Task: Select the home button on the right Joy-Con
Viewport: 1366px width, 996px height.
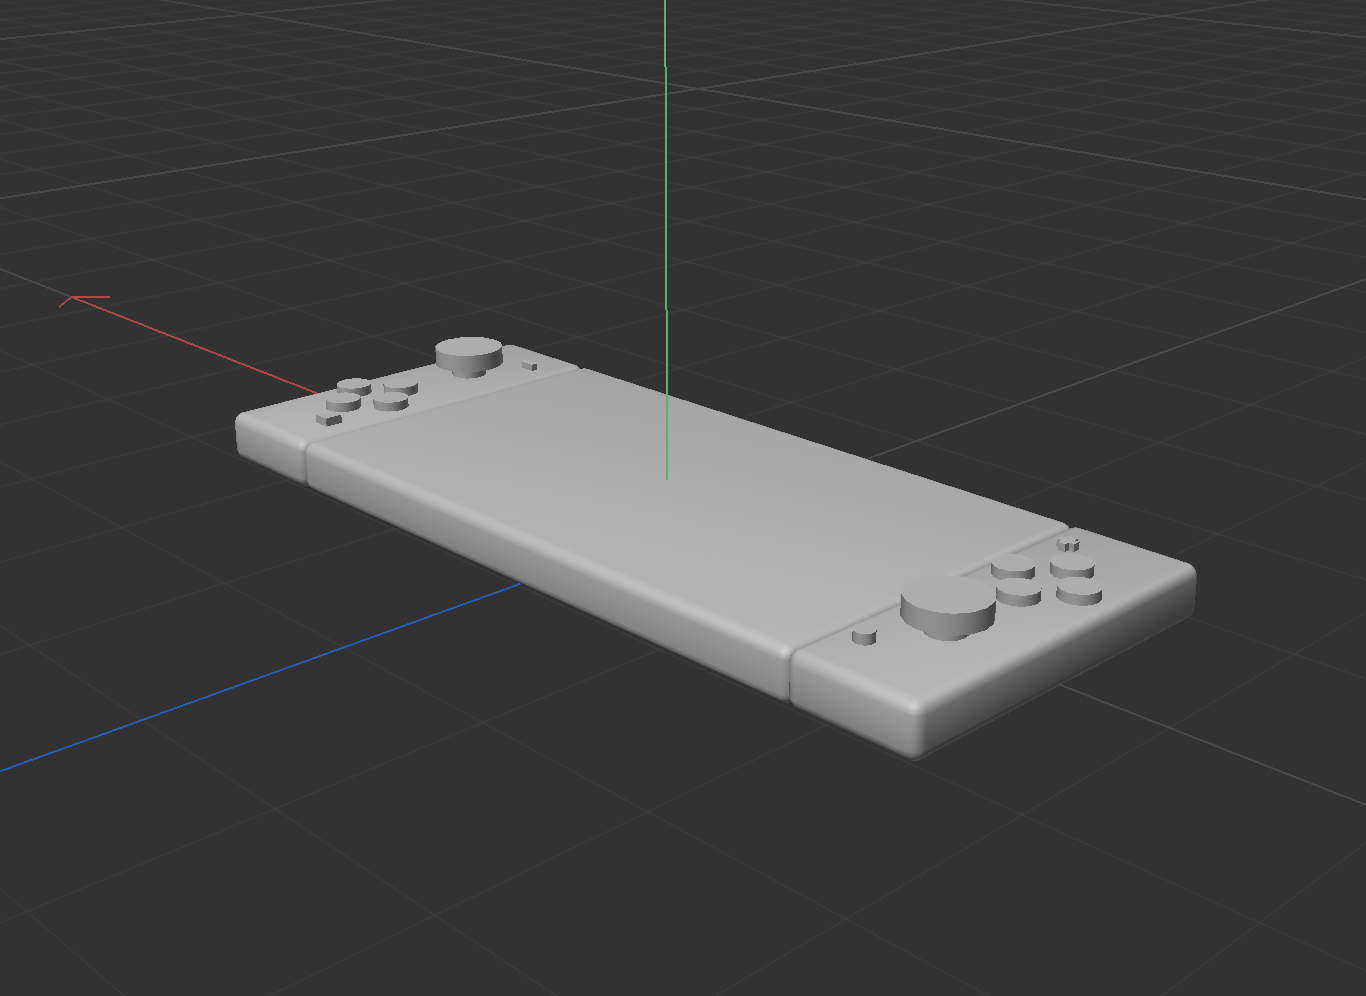Action: pos(863,636)
